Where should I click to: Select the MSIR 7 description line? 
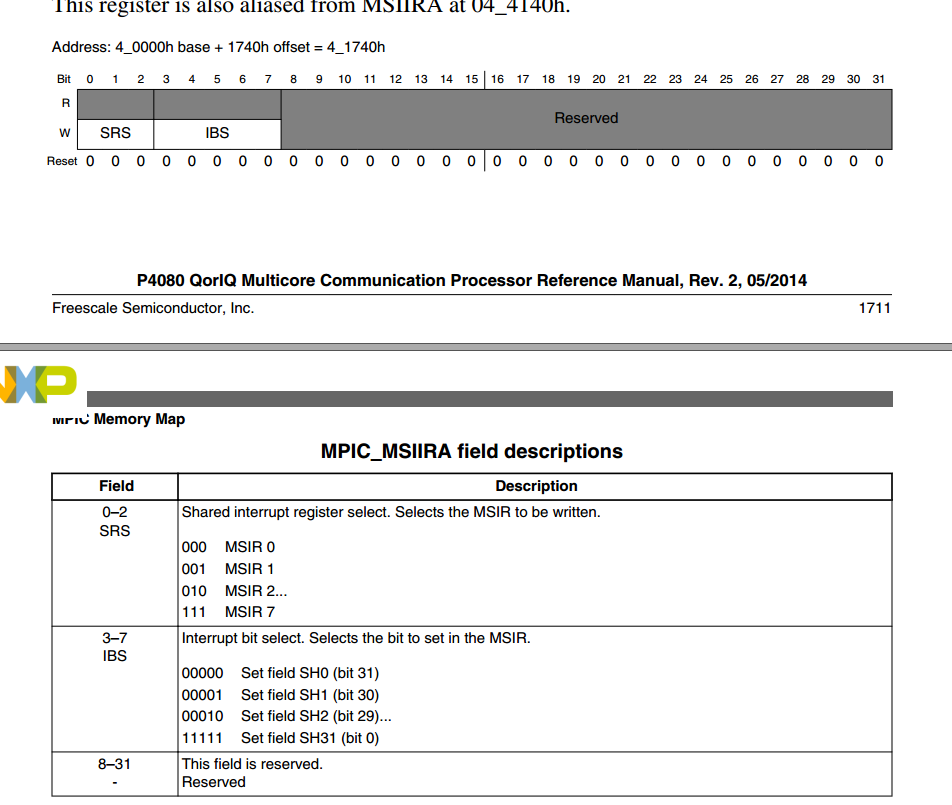point(227,612)
